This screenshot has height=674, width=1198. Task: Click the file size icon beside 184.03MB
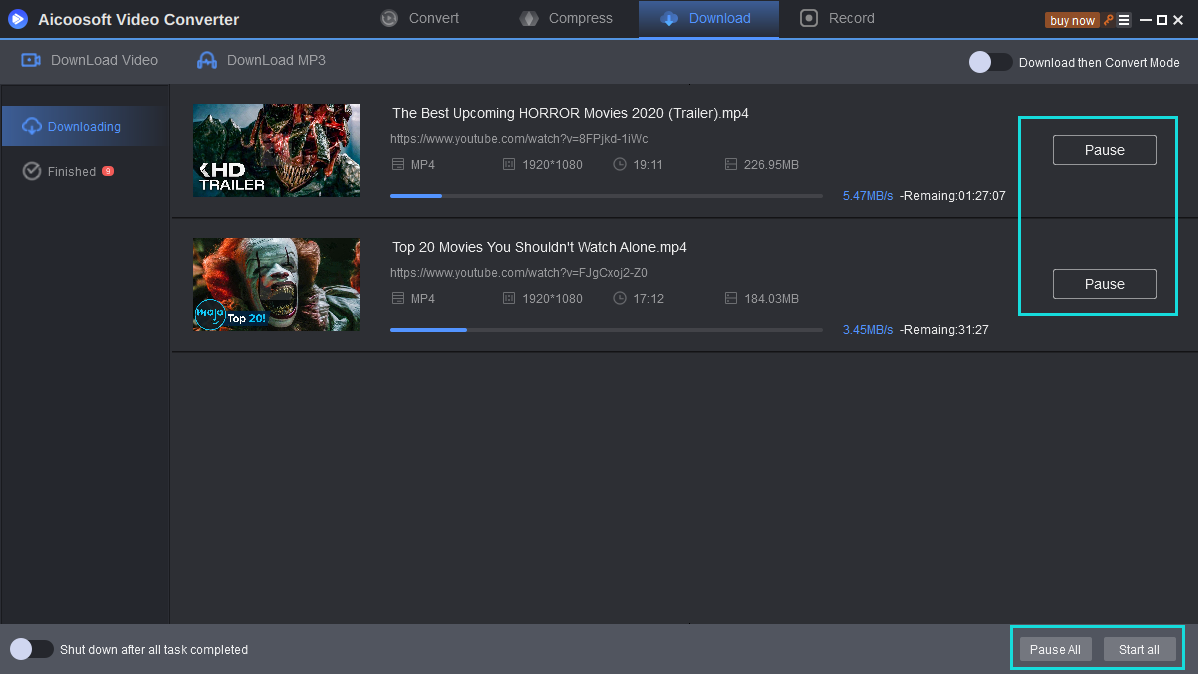coord(730,298)
